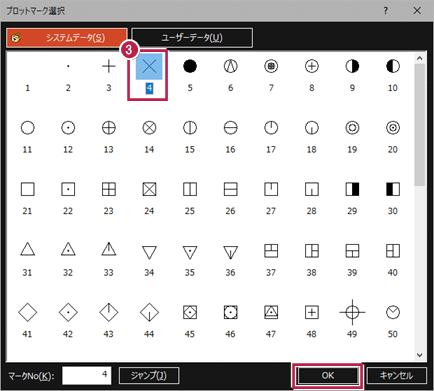
Task: Choose the upward triangle mark 31
Action: click(x=27, y=249)
